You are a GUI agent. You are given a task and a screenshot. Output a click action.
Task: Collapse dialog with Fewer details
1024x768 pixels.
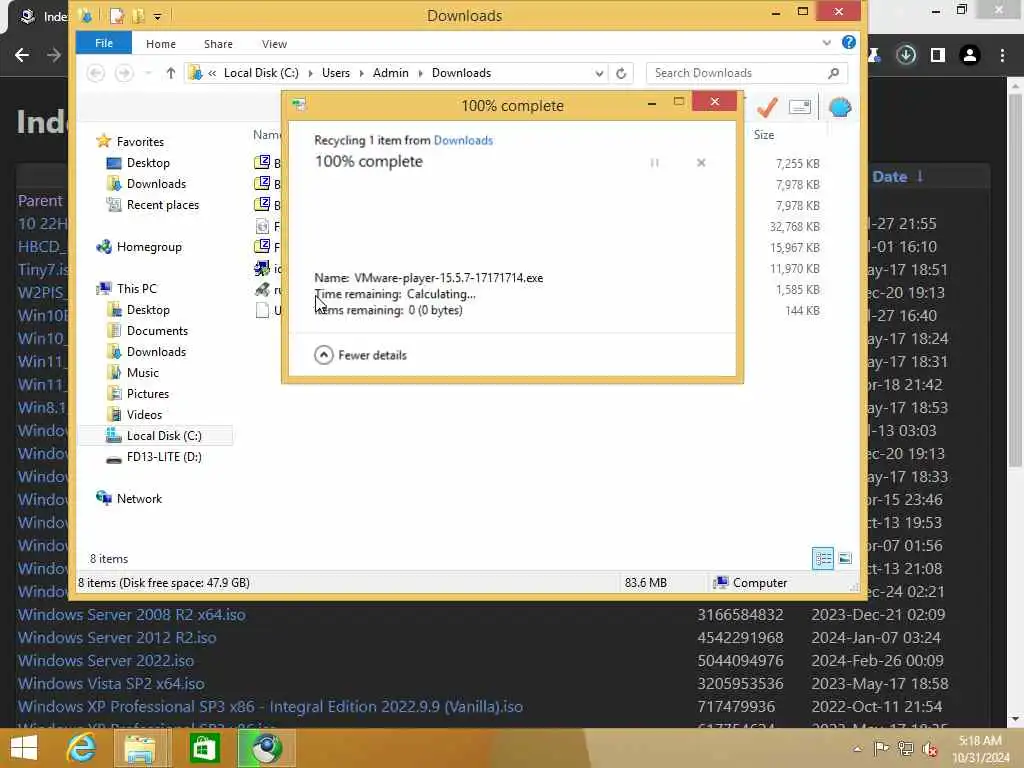coord(360,355)
